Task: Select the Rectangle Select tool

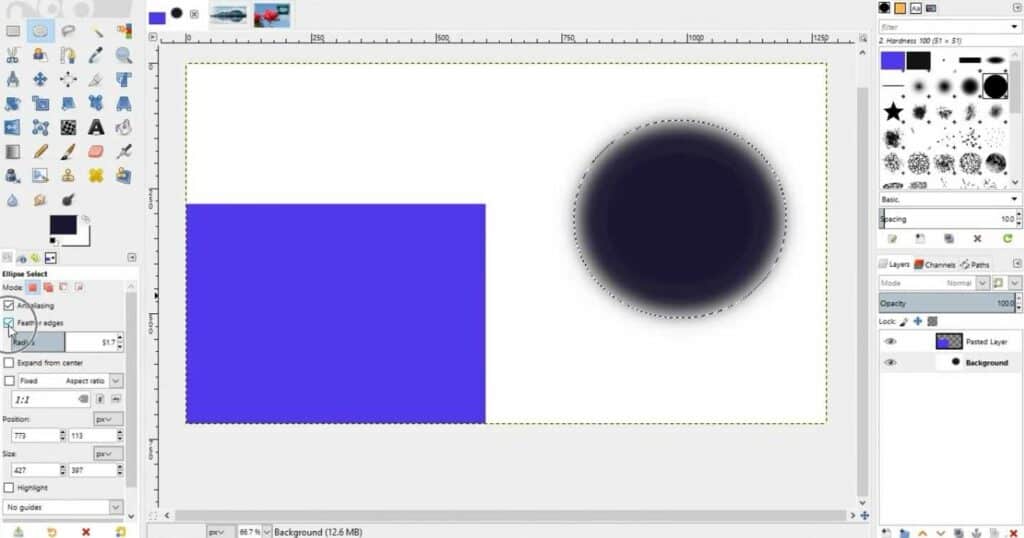Action: [x=12, y=31]
